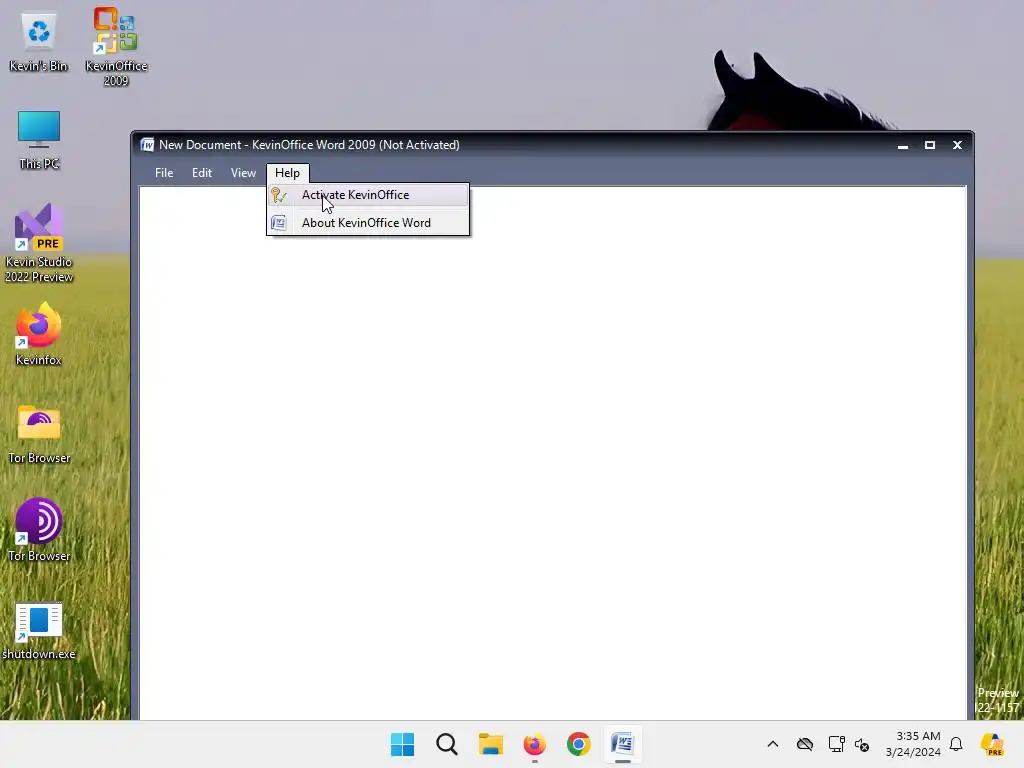1024x768 pixels.
Task: Open muted volume tray icon
Action: [x=862, y=744]
